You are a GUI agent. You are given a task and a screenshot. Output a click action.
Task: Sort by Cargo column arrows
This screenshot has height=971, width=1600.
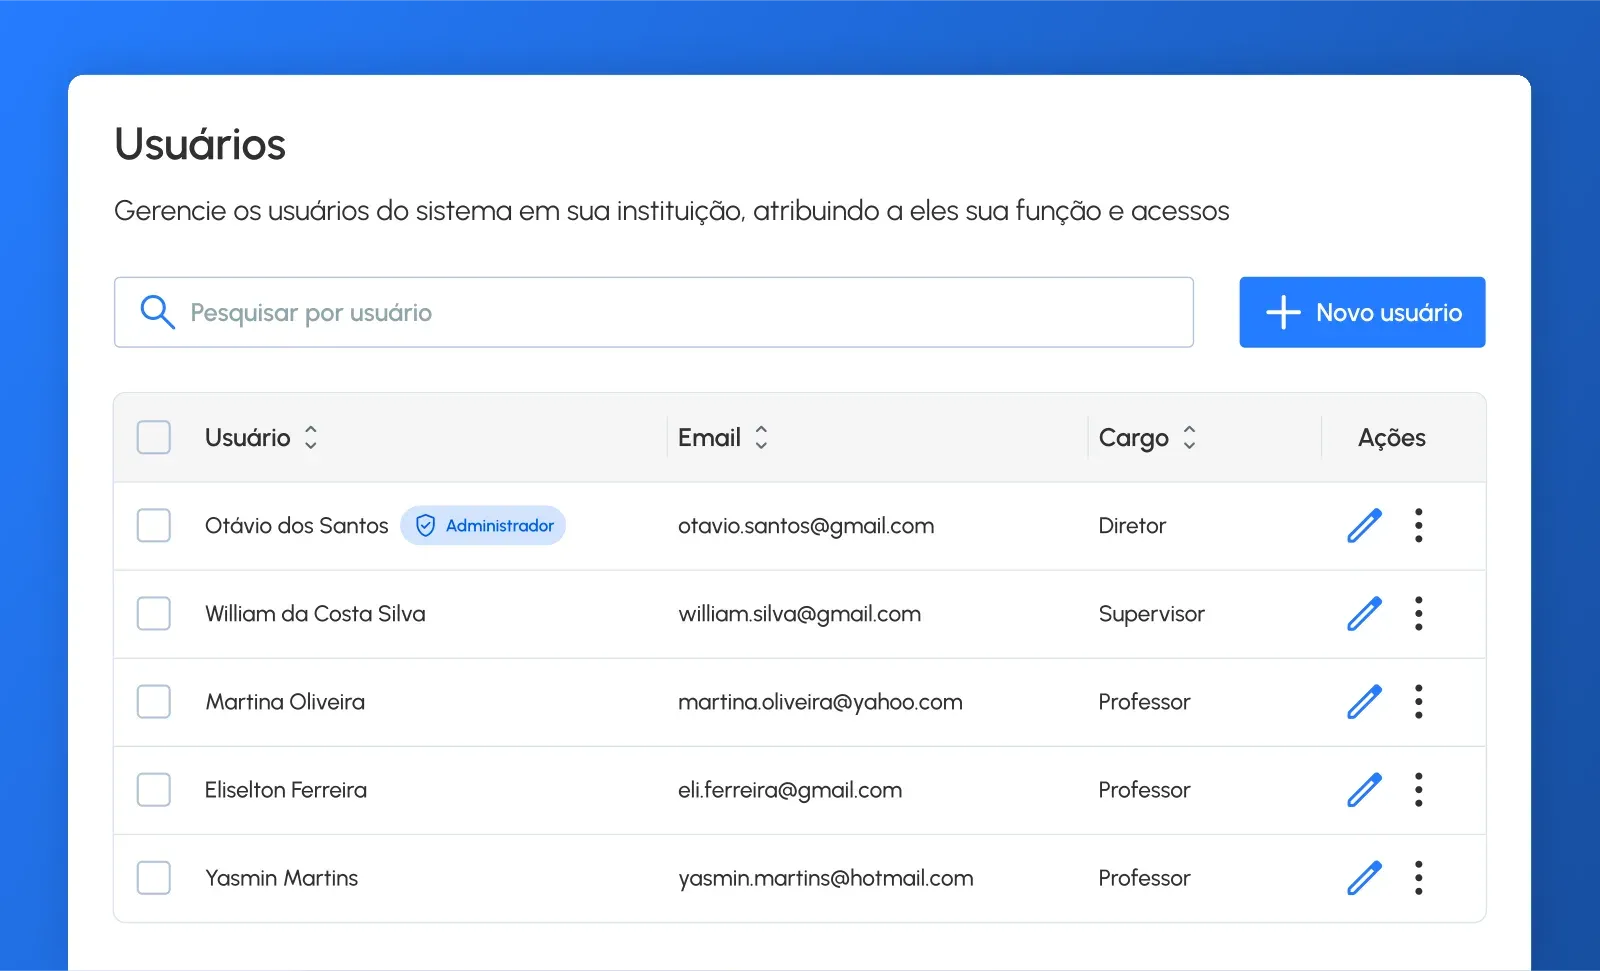tap(1189, 437)
